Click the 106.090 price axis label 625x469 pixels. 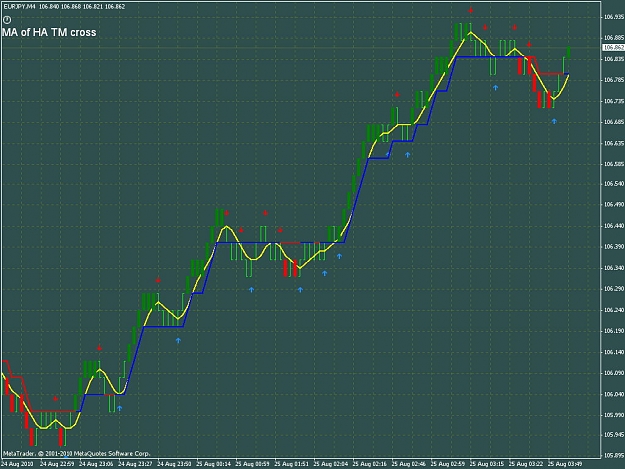tap(614, 373)
